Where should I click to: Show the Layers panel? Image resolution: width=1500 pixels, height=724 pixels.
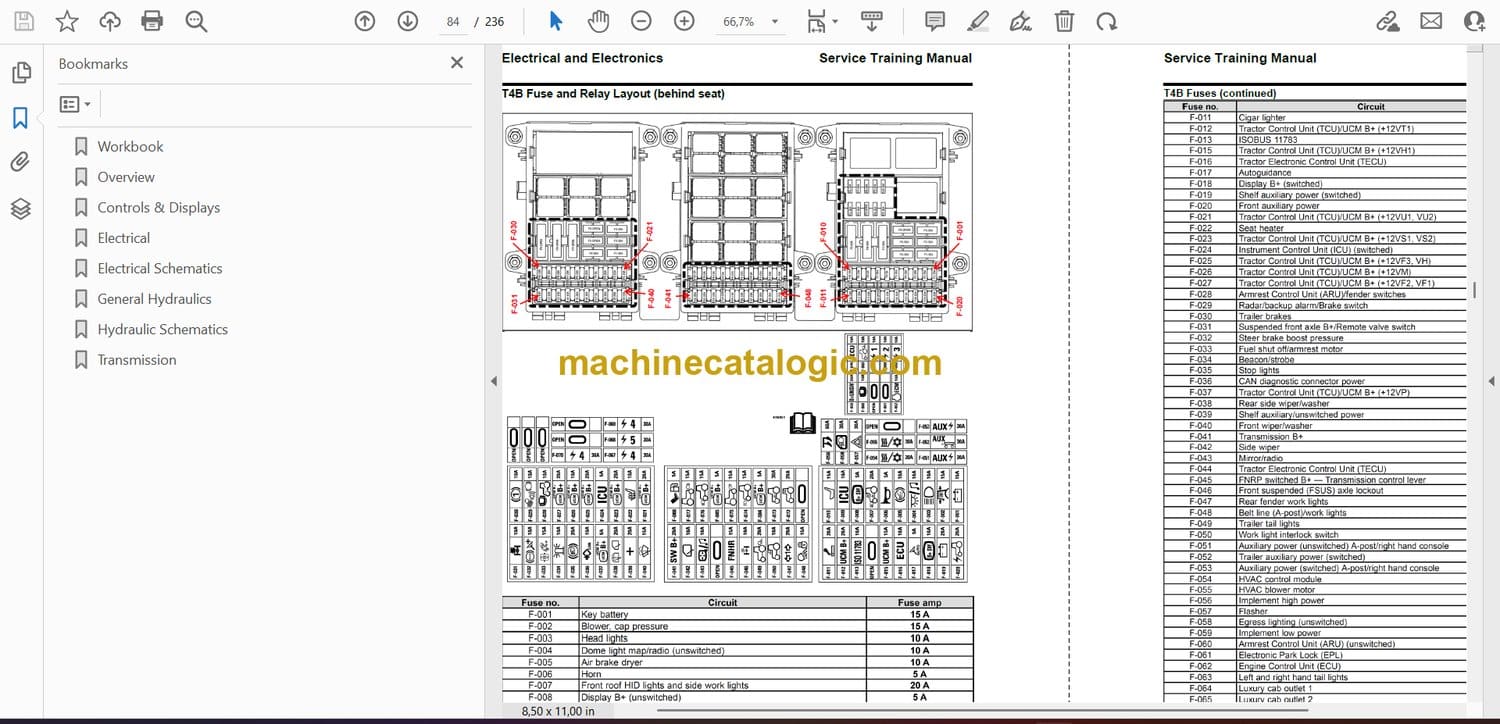click(x=20, y=208)
